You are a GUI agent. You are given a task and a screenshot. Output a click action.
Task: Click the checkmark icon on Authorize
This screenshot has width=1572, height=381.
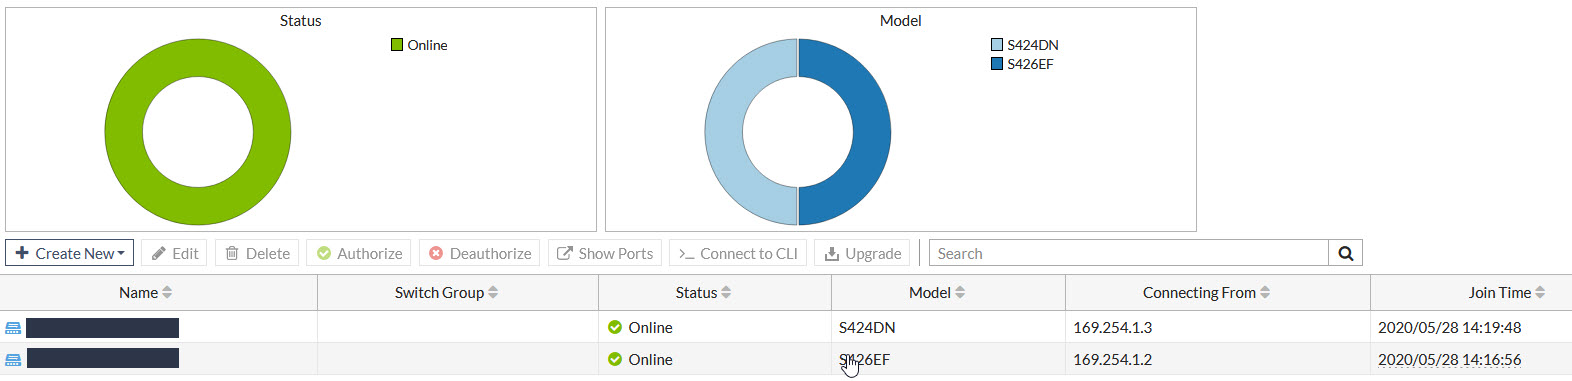(324, 253)
